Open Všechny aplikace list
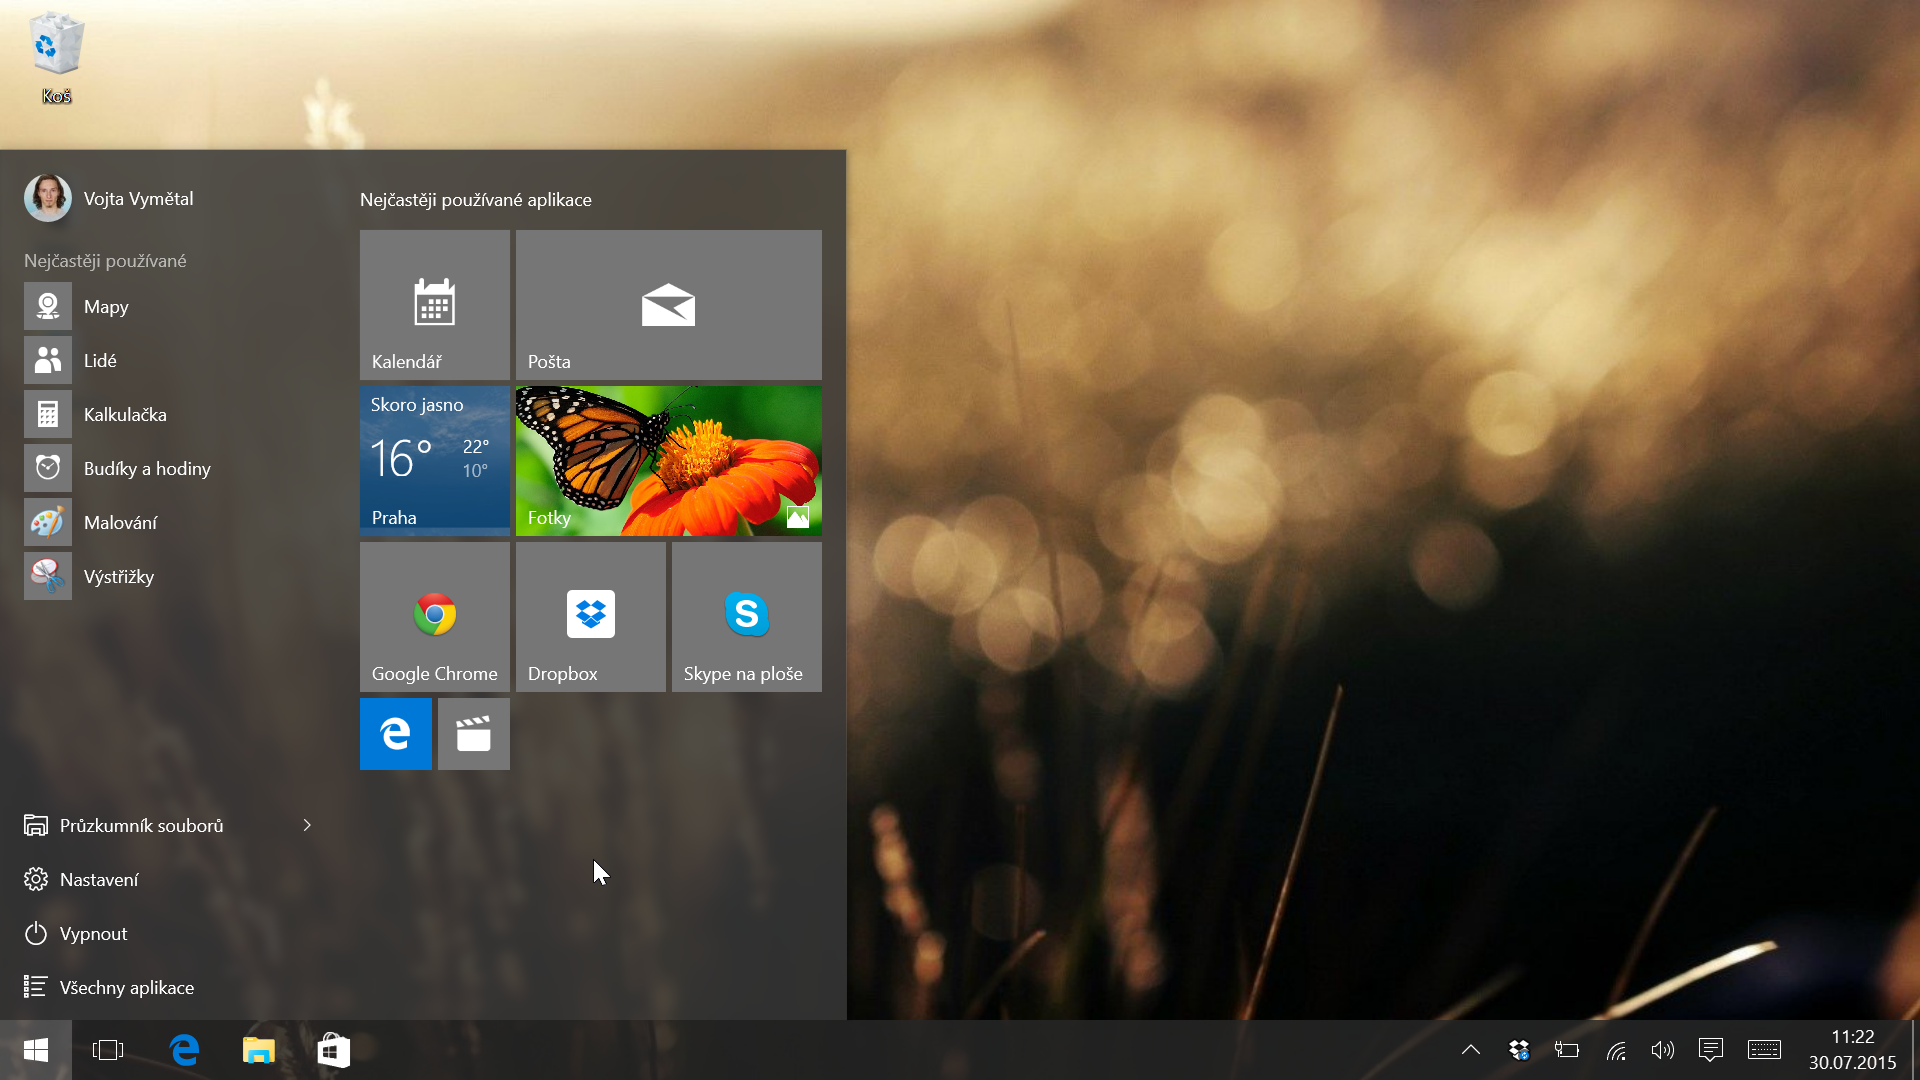 click(126, 988)
